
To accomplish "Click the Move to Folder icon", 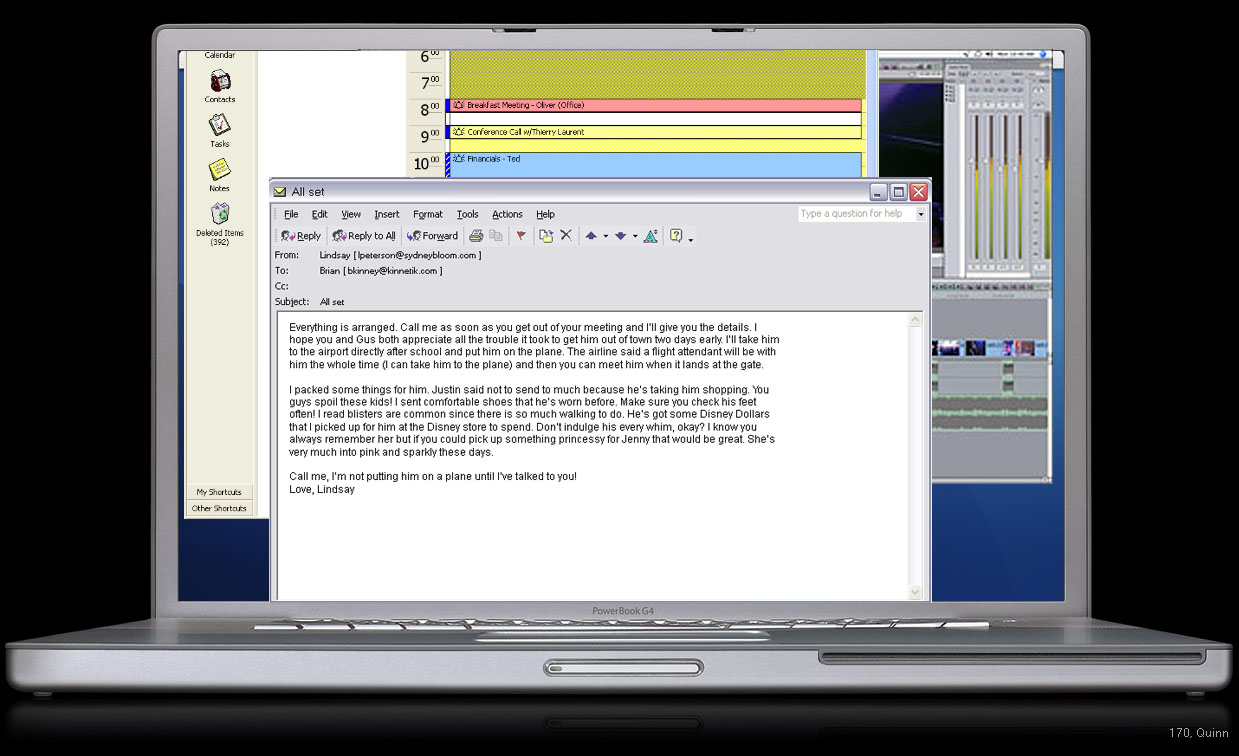I will click(x=546, y=236).
